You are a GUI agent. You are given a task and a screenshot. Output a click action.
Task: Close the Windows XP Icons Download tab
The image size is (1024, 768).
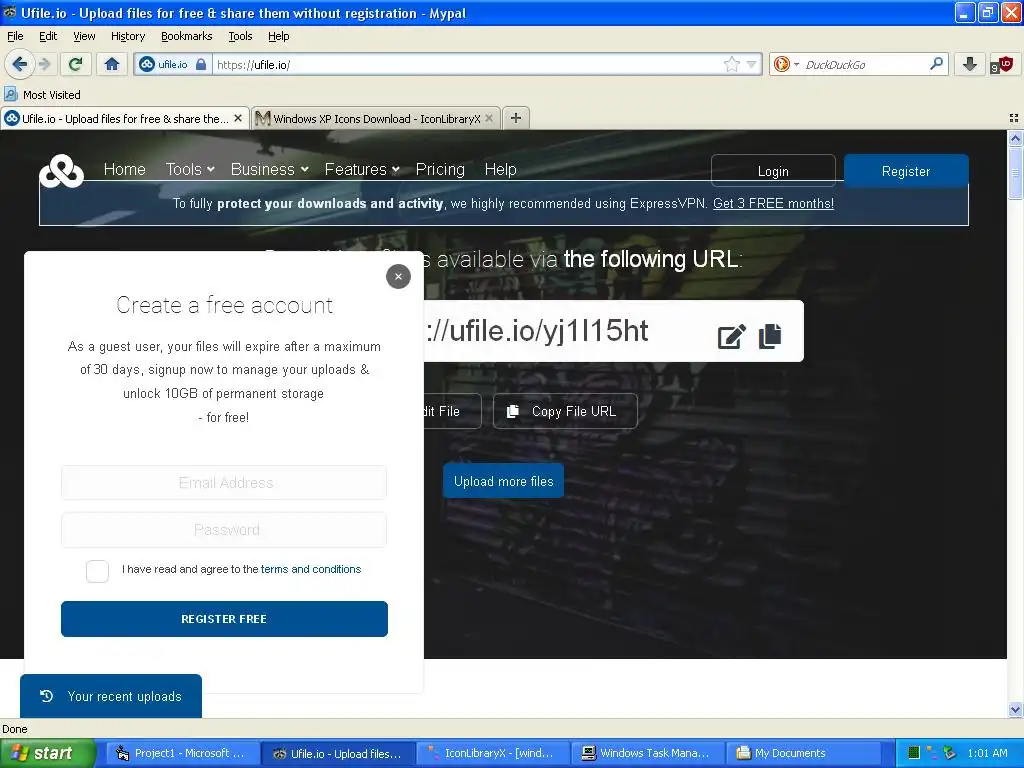489,118
